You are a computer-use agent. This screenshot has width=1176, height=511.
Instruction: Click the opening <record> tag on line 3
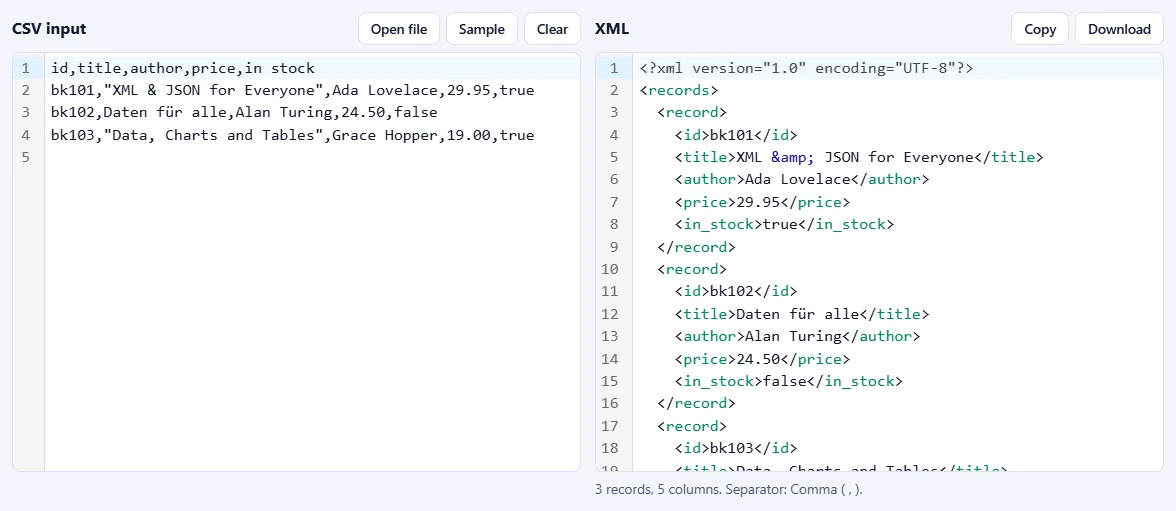coord(692,113)
